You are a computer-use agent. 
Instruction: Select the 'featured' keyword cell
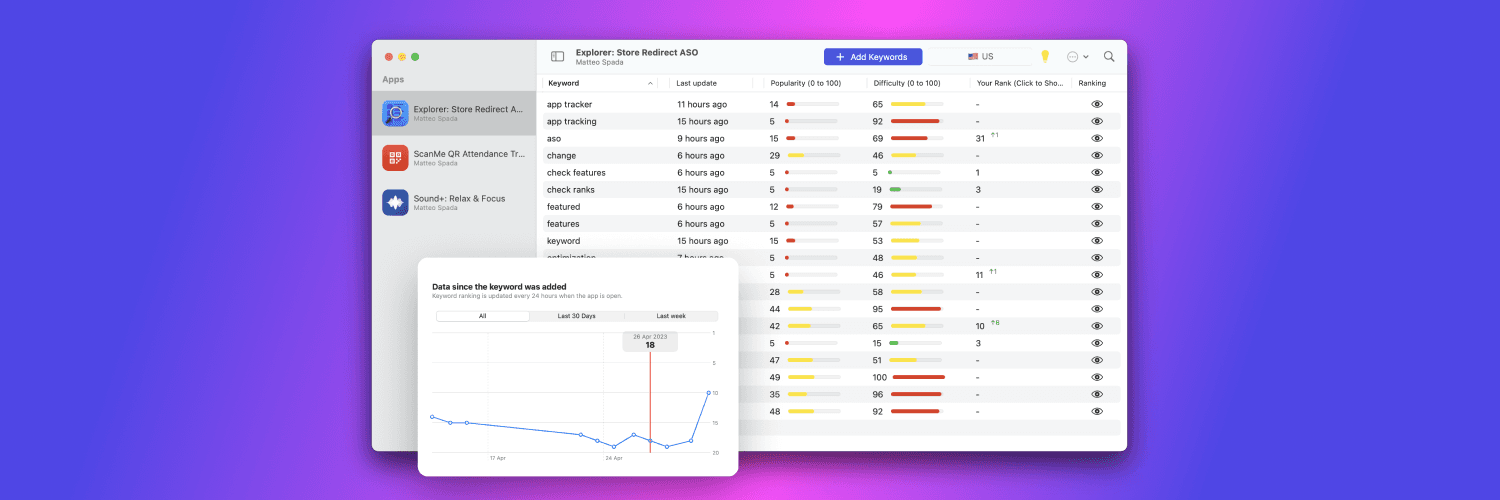pos(563,206)
